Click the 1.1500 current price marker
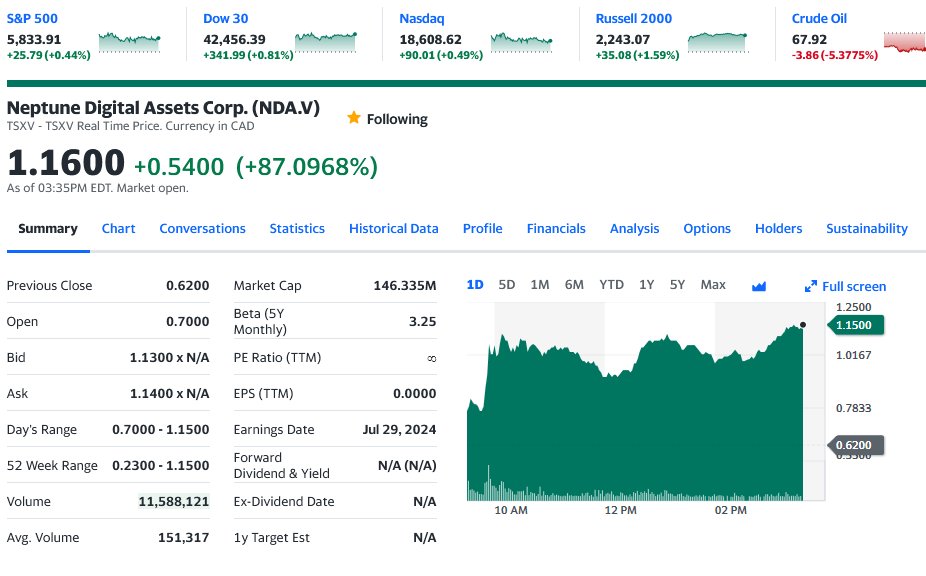The image size is (926, 576). click(856, 325)
